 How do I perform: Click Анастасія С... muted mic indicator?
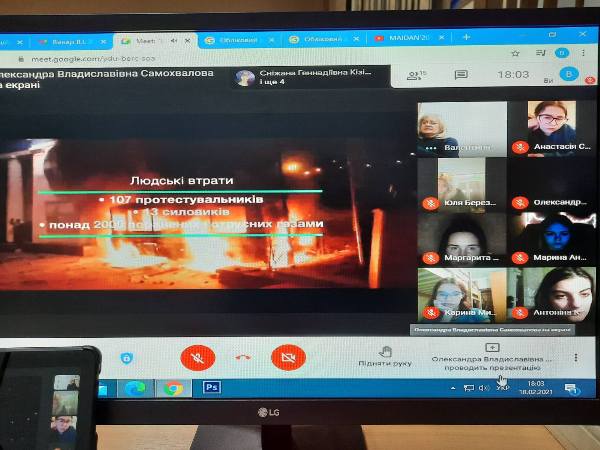(520, 147)
